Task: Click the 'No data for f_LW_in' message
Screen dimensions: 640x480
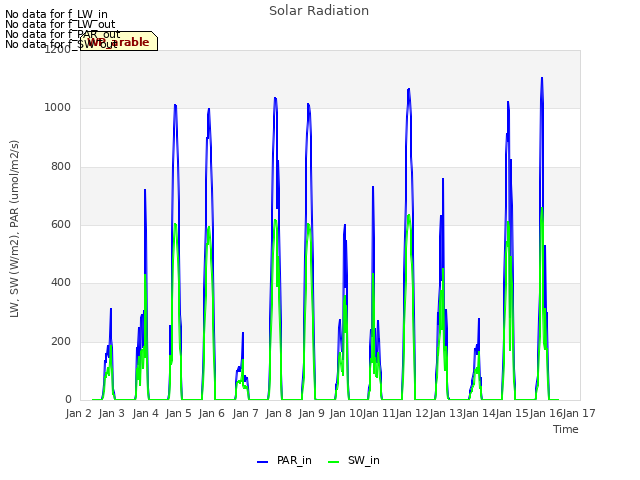Action: [56, 14]
